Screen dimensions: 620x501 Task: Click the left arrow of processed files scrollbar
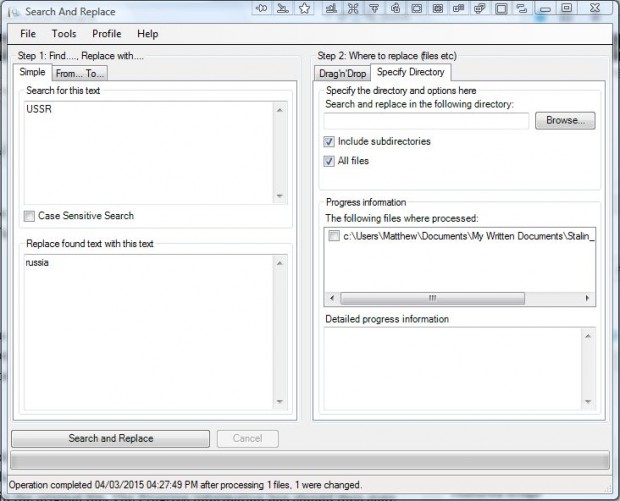click(x=332, y=298)
